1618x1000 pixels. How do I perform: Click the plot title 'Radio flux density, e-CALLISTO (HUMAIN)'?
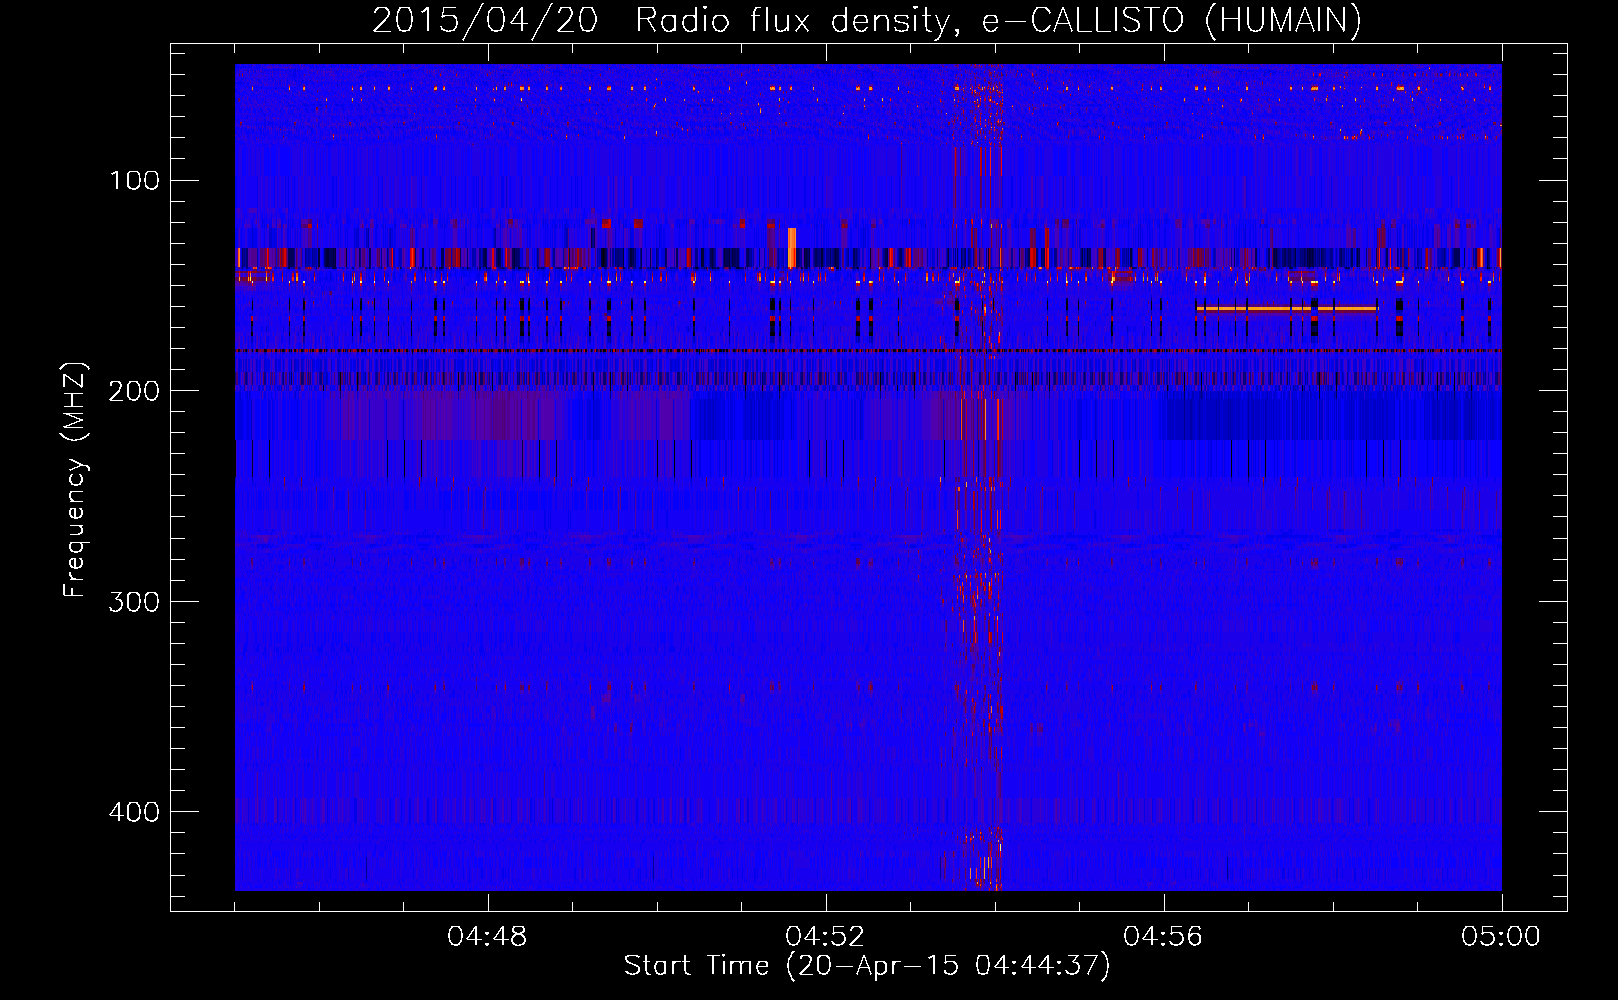click(998, 21)
